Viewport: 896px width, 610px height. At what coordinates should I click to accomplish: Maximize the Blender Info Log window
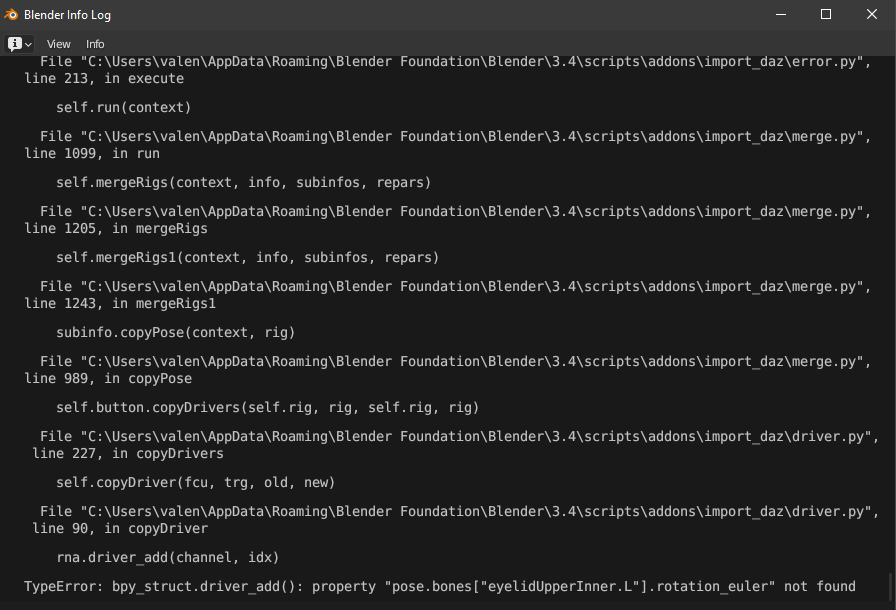click(826, 14)
